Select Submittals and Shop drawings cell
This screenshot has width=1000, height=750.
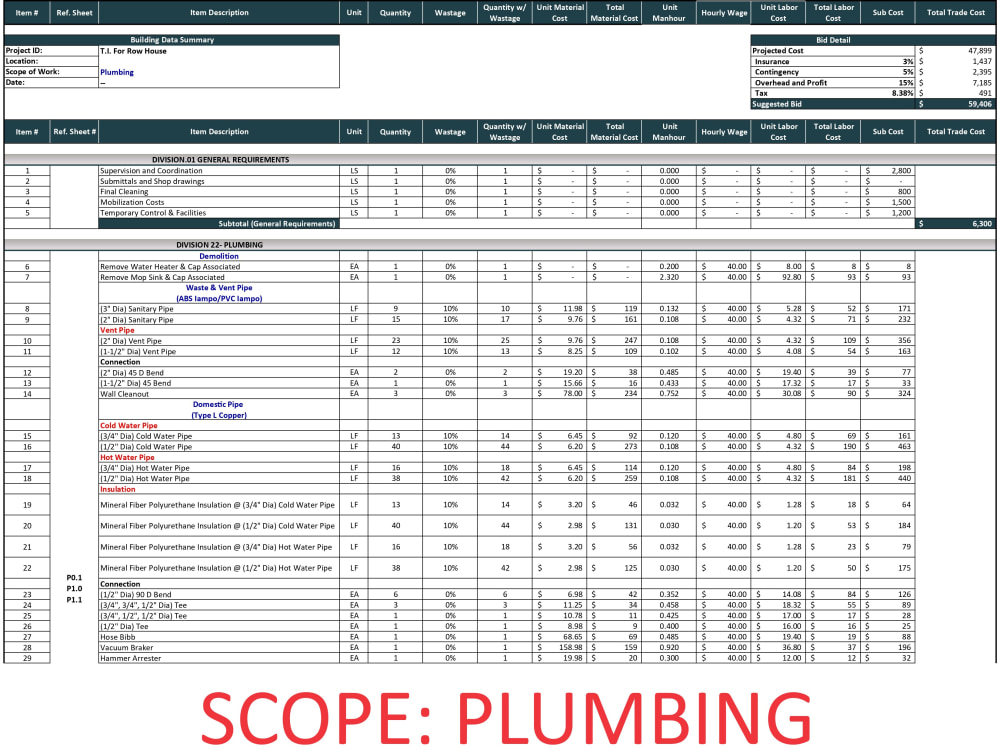(219, 181)
